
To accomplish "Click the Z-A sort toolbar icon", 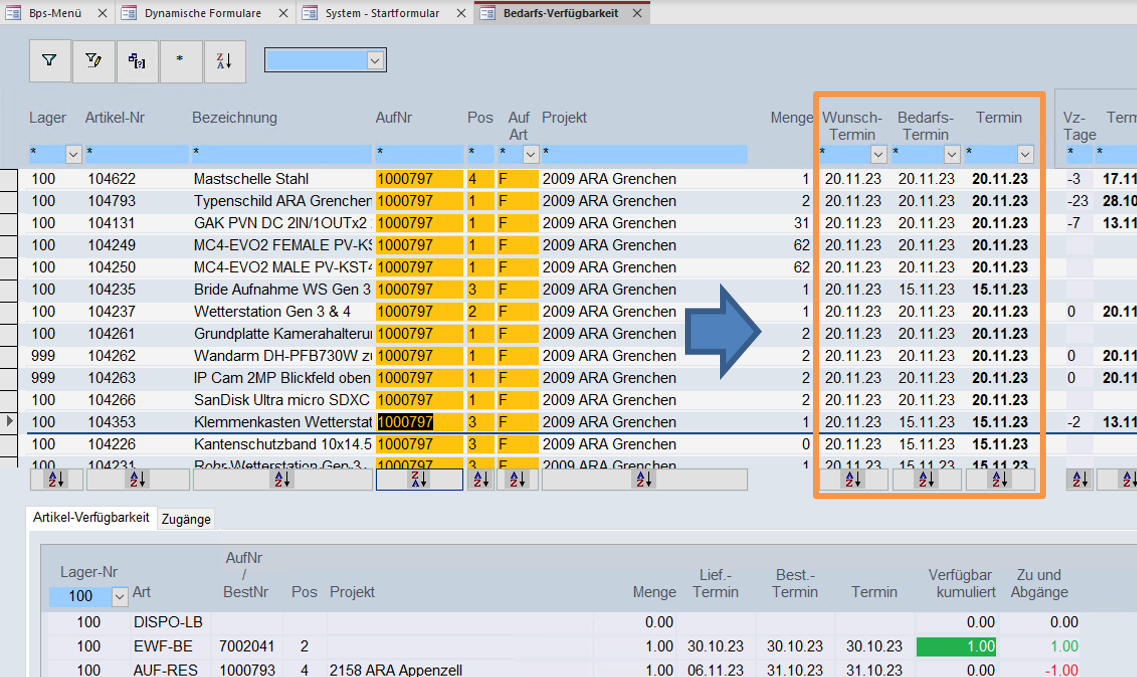I will pyautogui.click(x=225, y=61).
